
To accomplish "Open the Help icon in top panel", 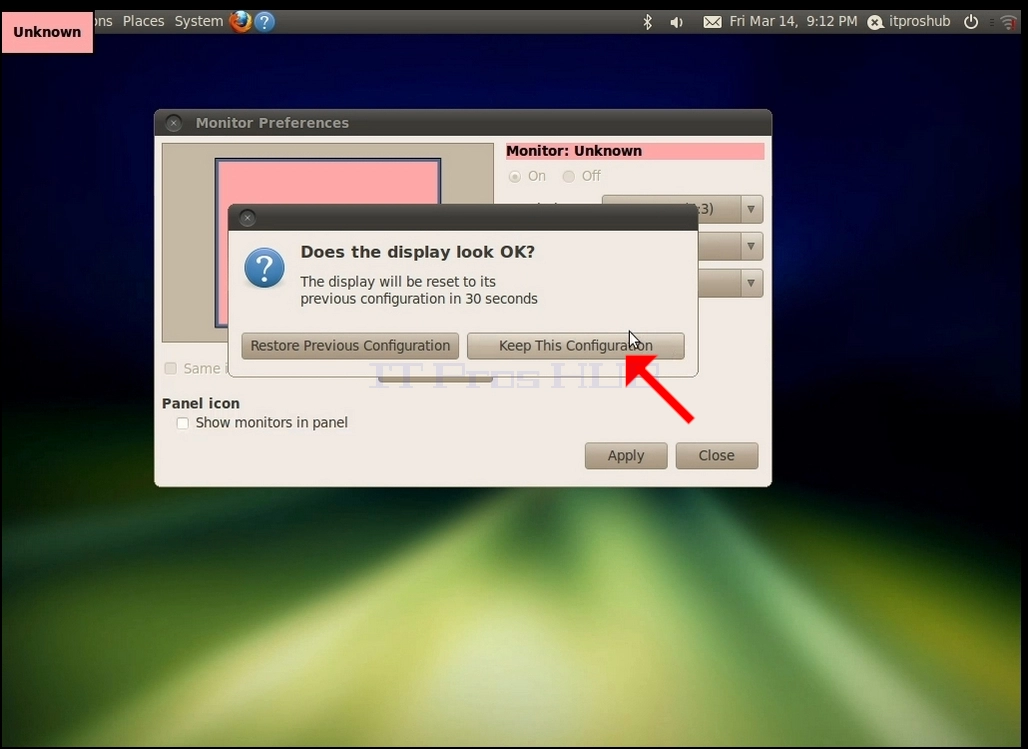I will point(264,22).
